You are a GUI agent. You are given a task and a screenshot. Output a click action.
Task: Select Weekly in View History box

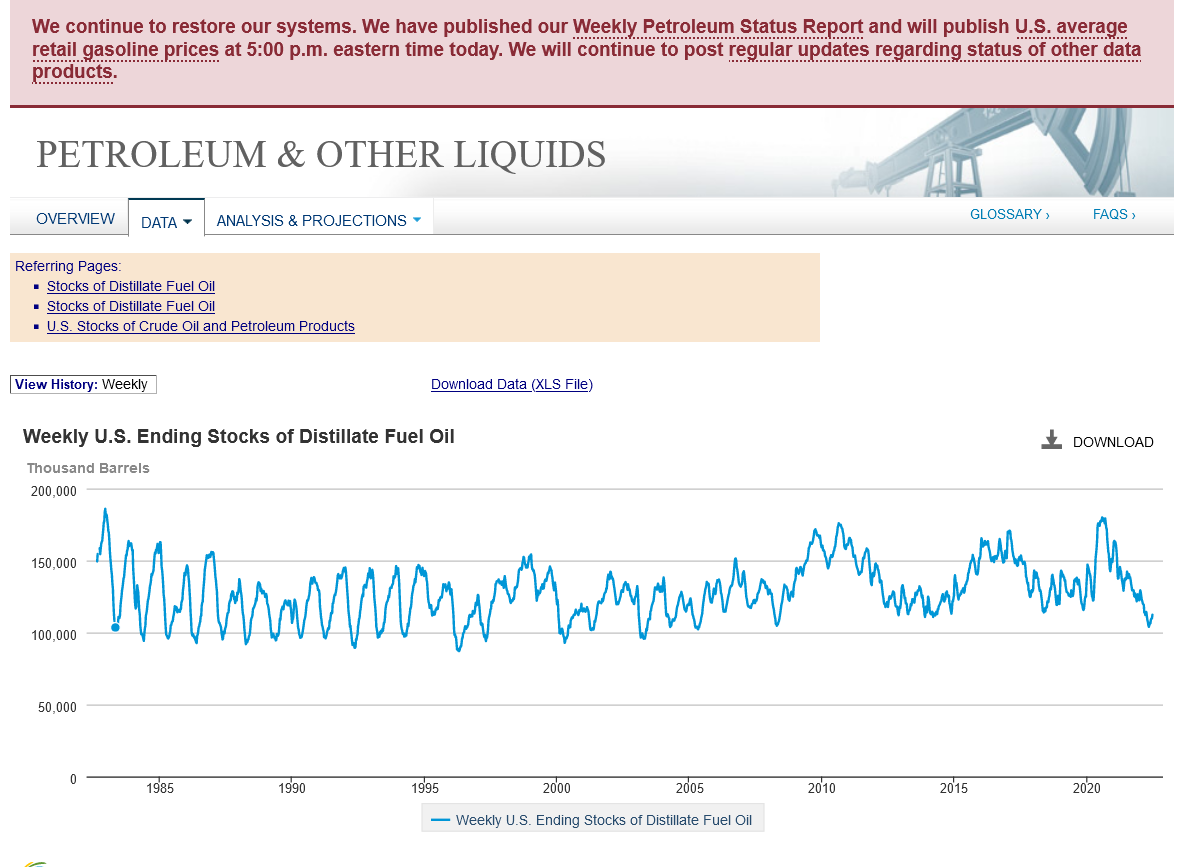pos(124,384)
